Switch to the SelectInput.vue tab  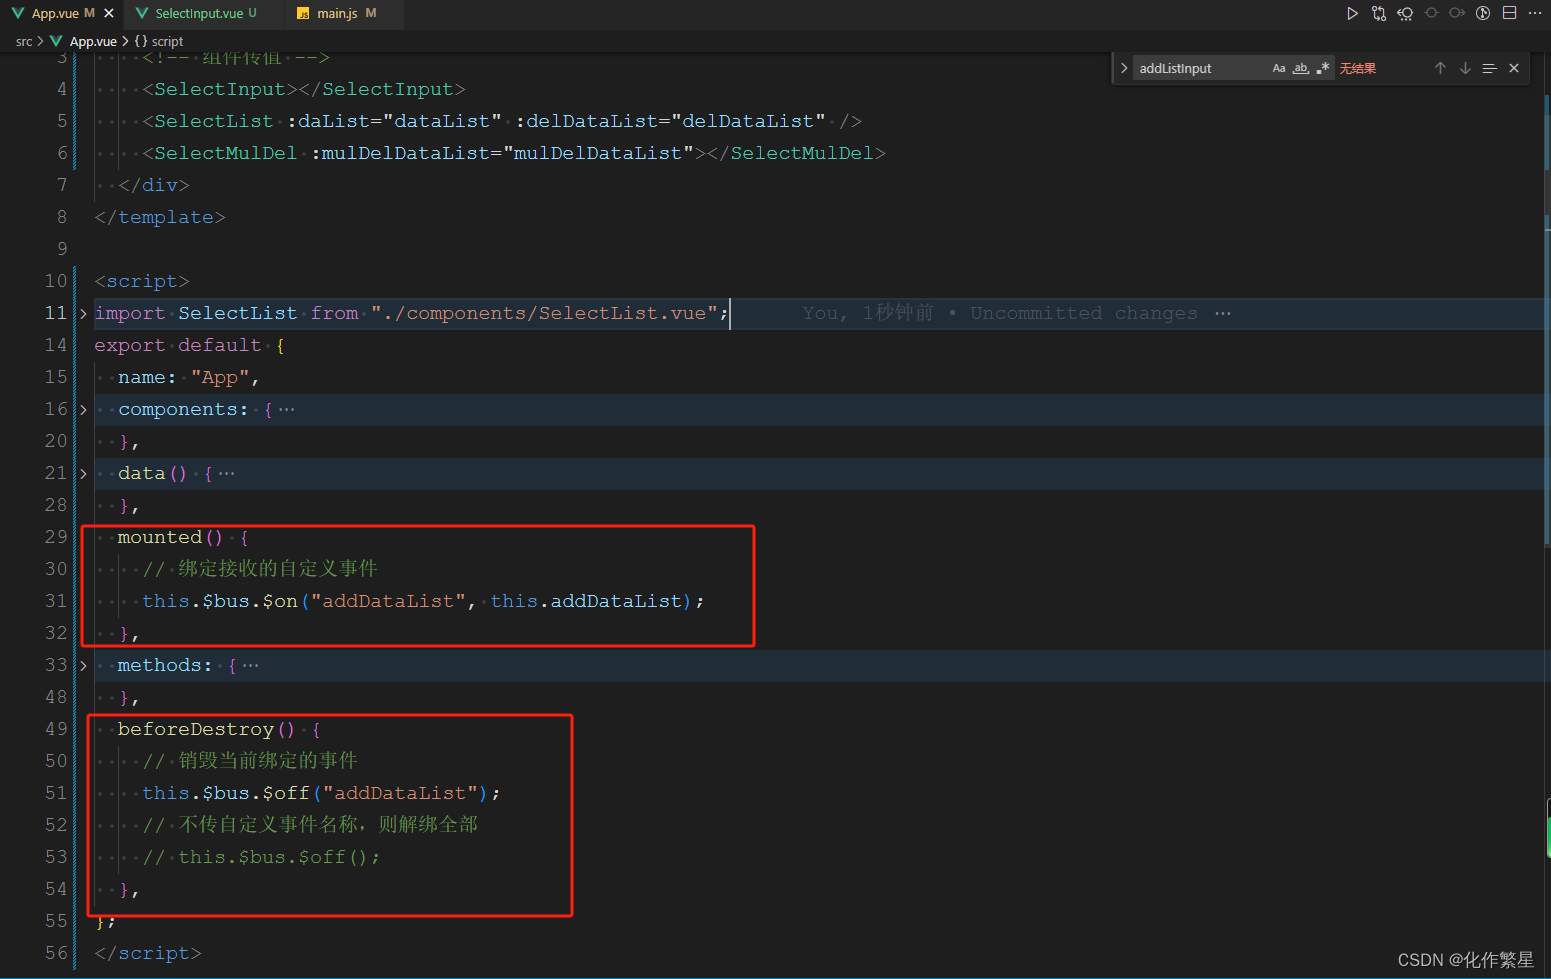[x=205, y=13]
